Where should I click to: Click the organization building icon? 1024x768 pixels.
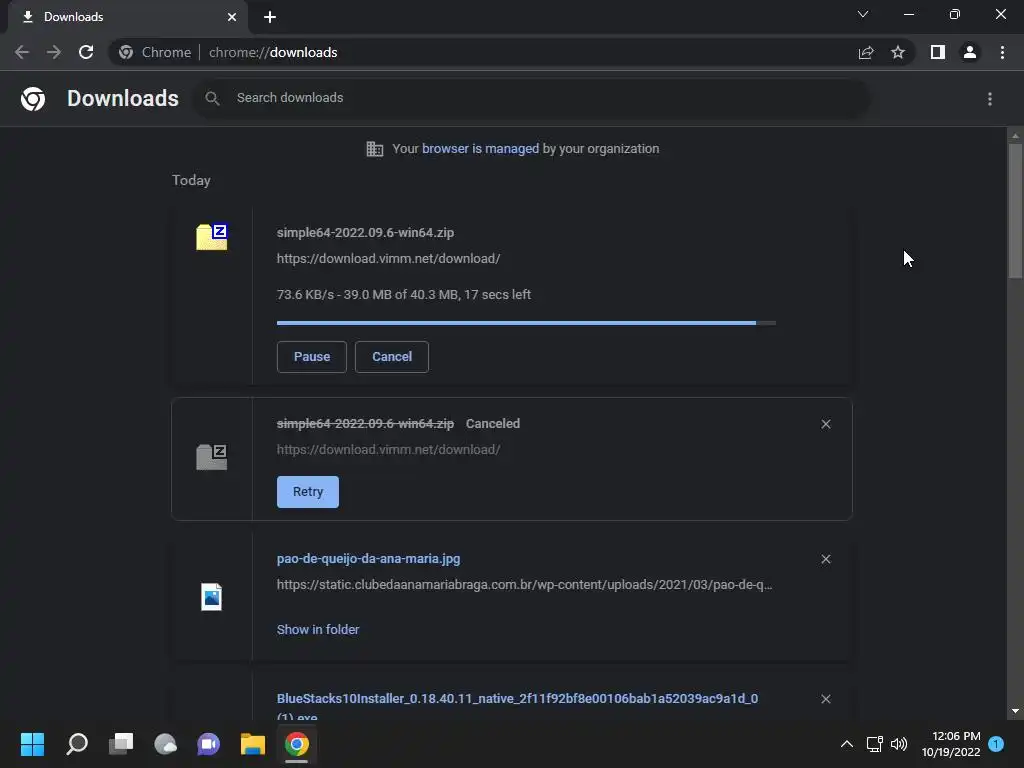[x=375, y=149]
